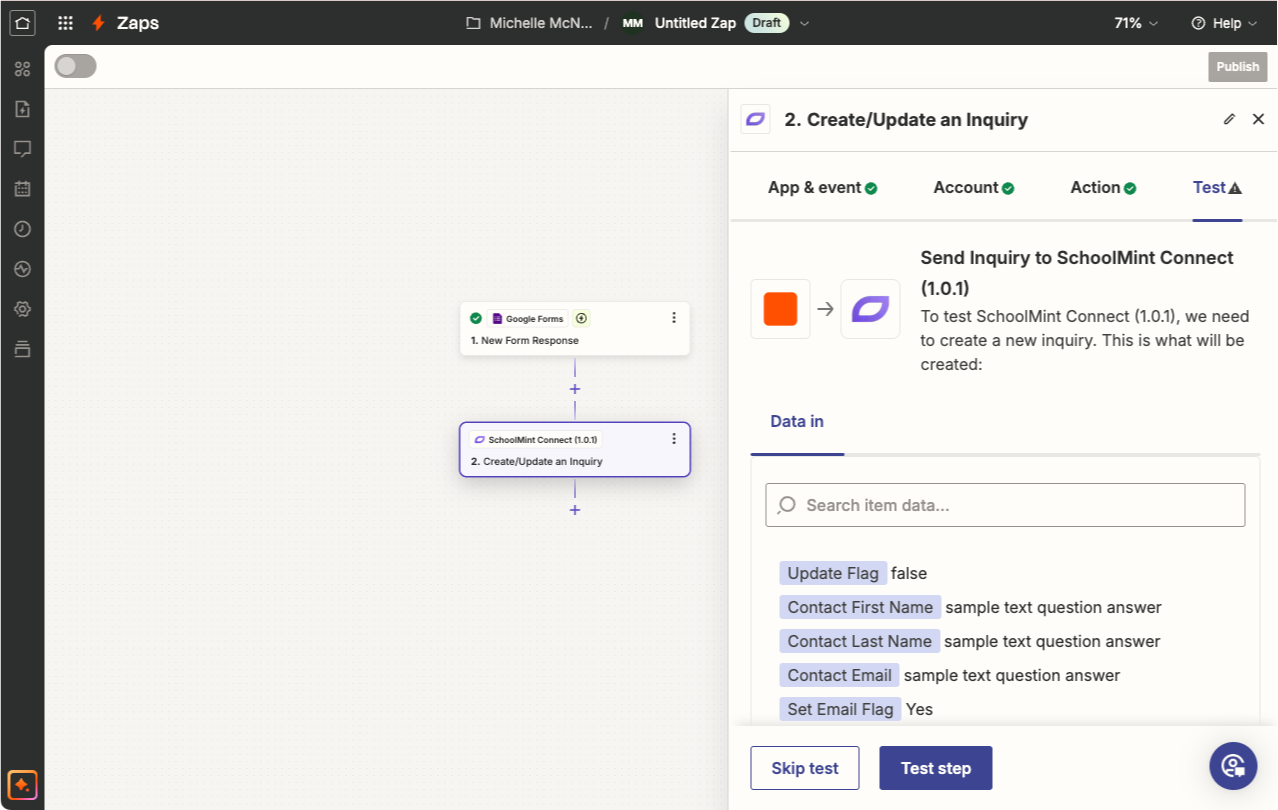This screenshot has width=1278, height=810.
Task: Switch to the App & event tab
Action: coord(822,187)
